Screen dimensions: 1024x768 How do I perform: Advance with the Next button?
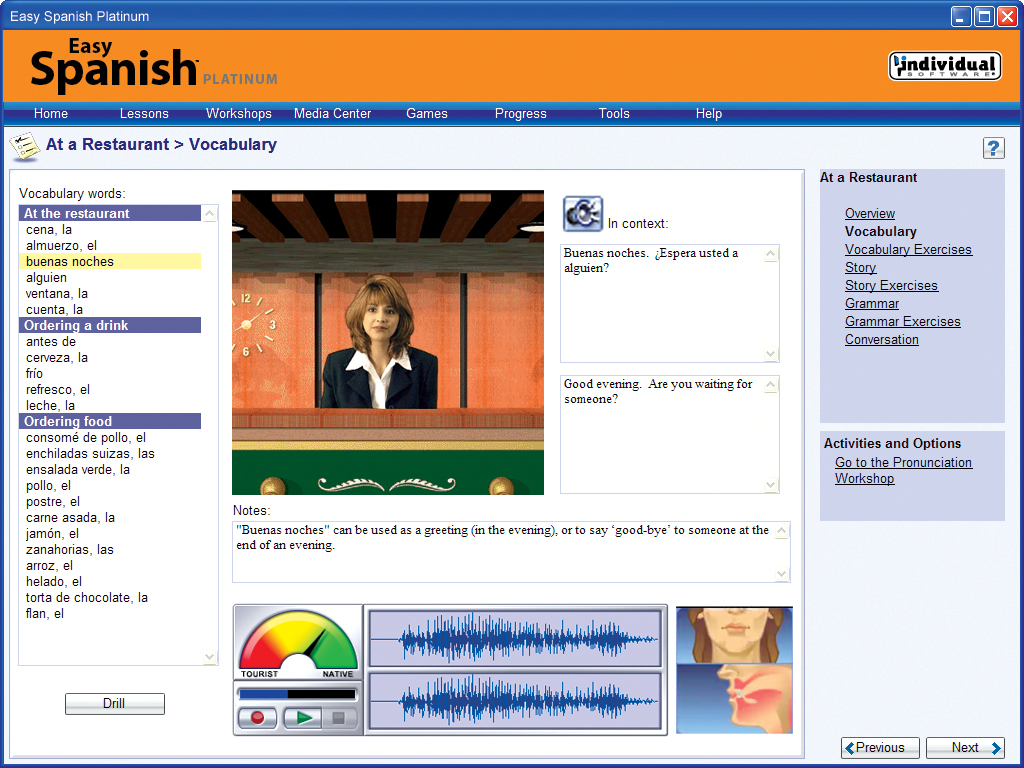click(x=964, y=747)
